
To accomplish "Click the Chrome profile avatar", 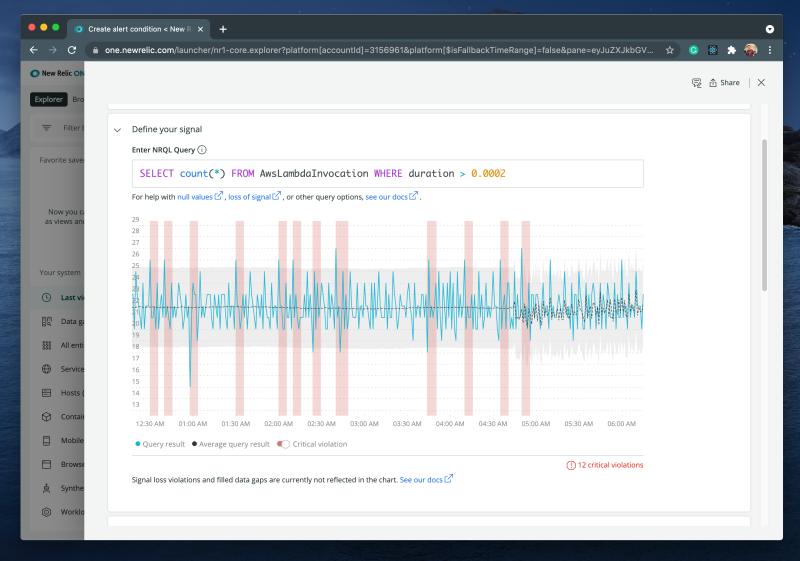I will point(750,49).
